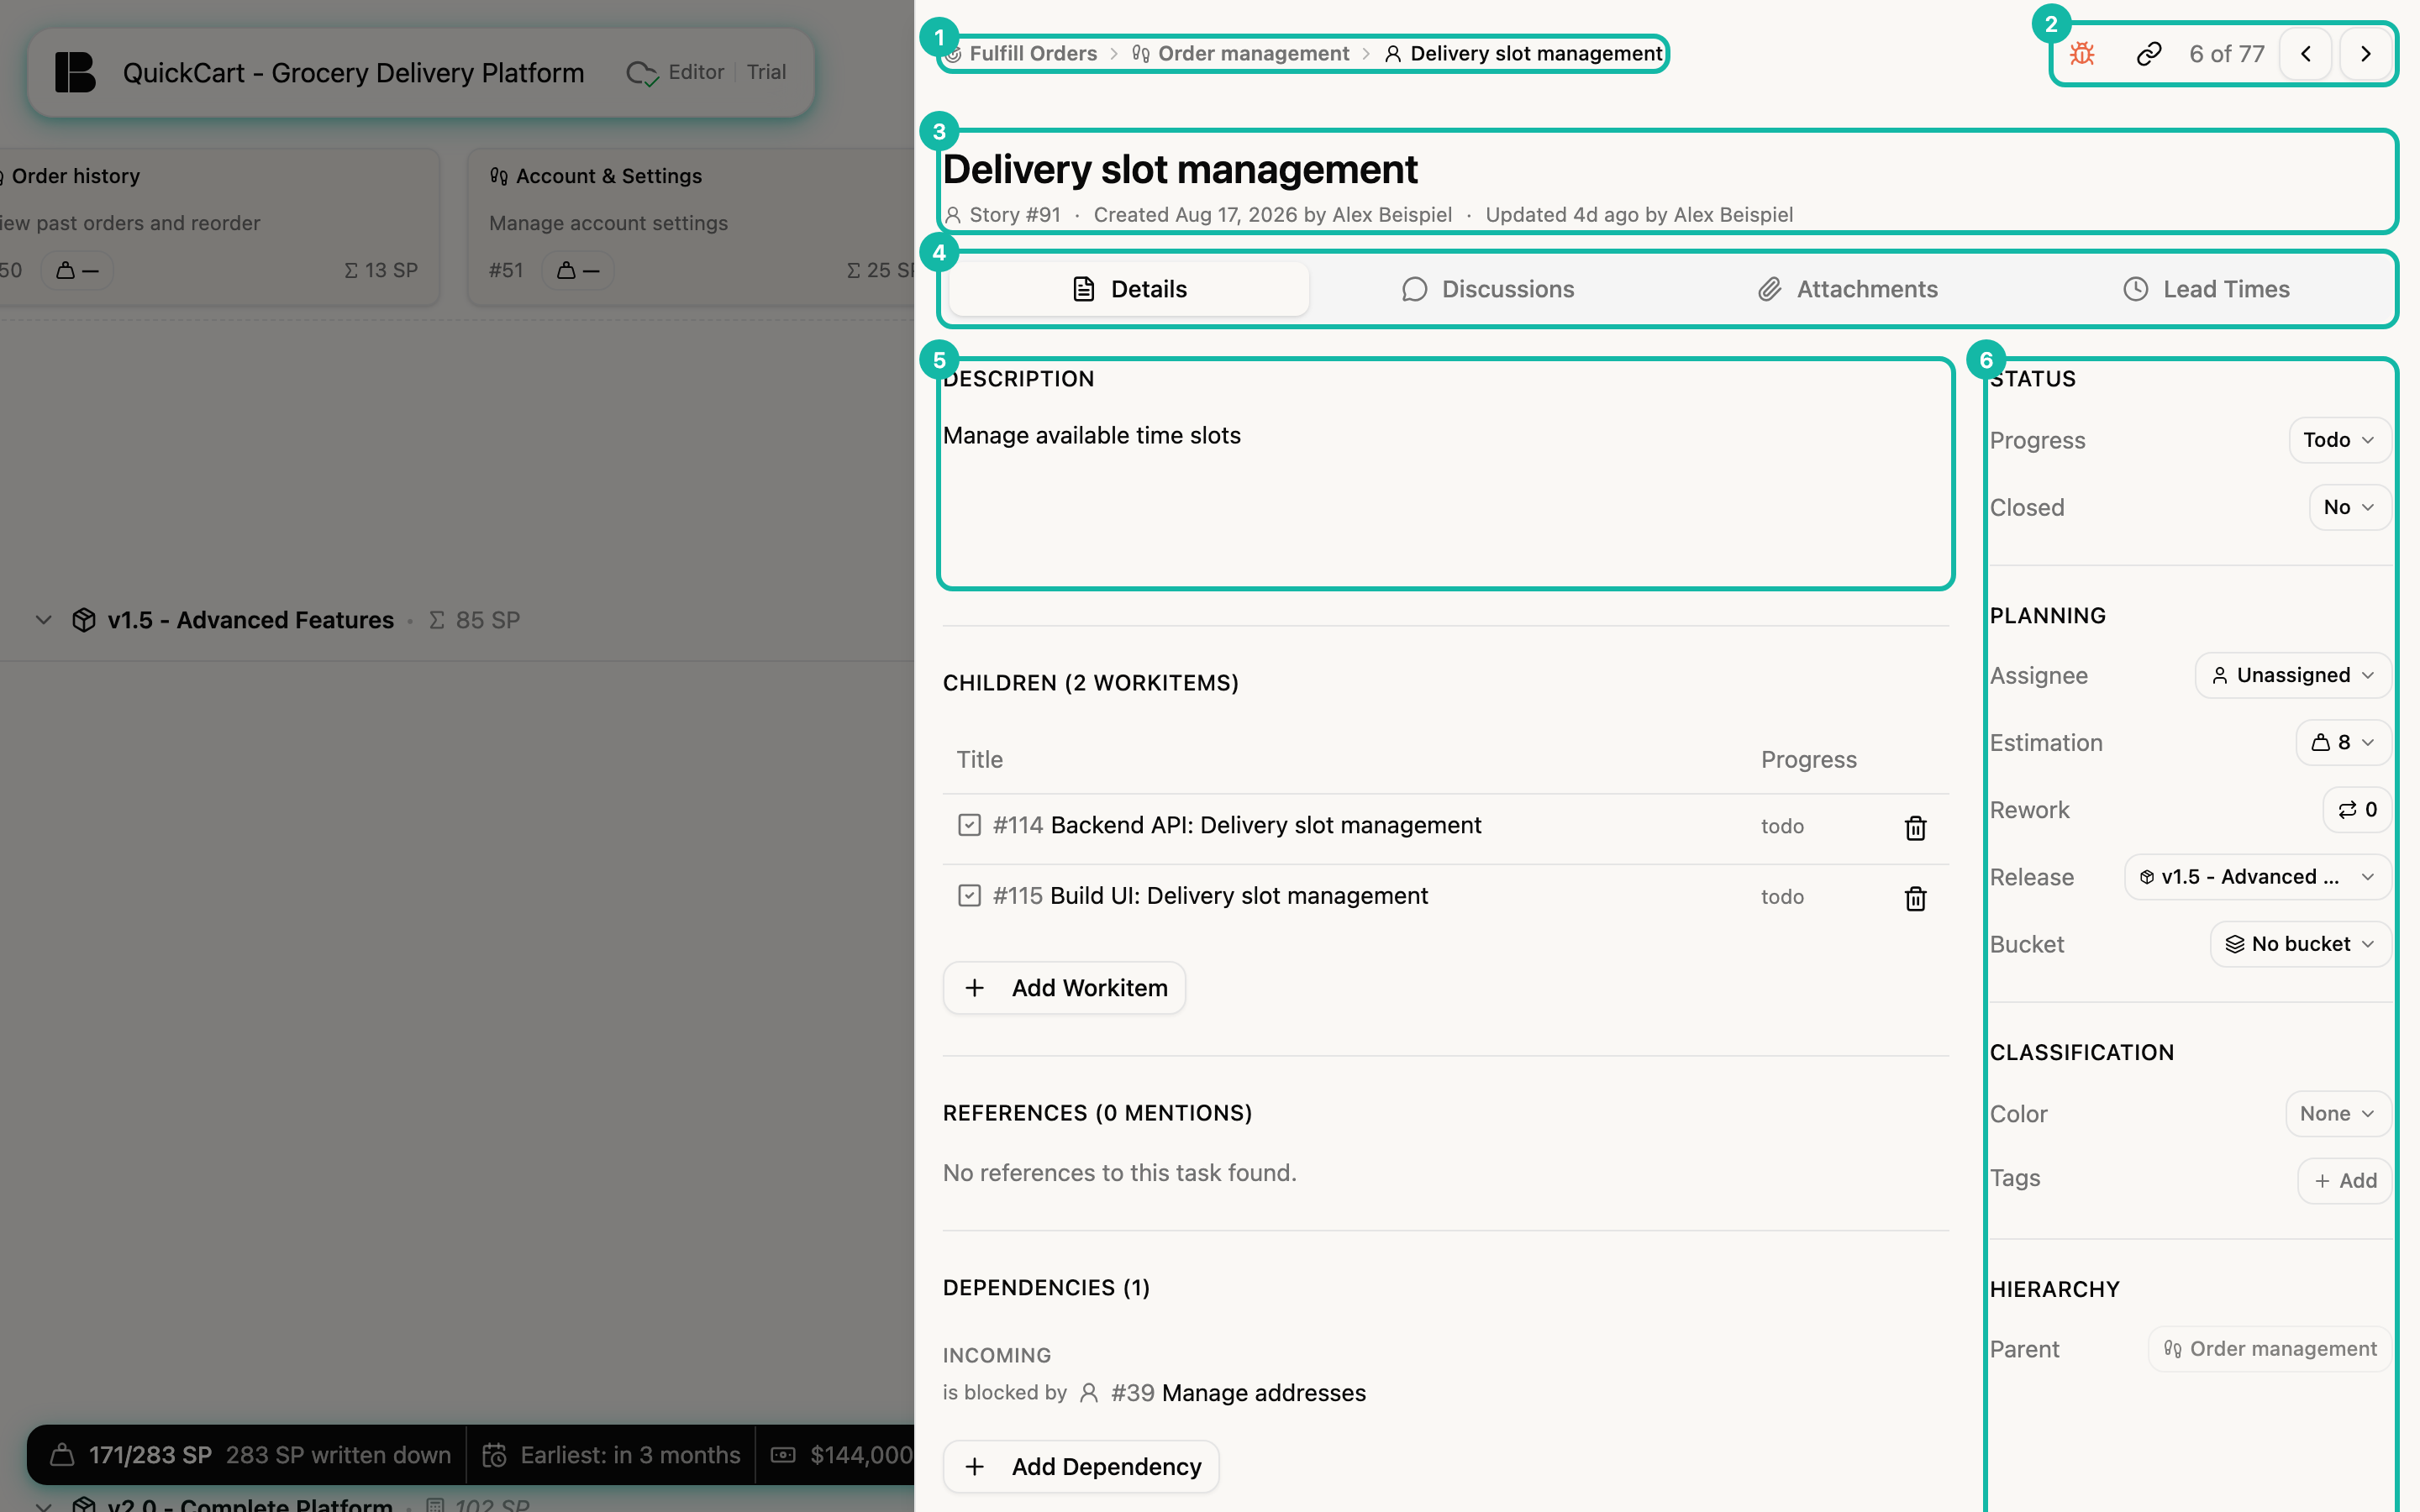This screenshot has width=2420, height=1512.
Task: Collapse the v1.5 - Advanced Features release
Action: (x=43, y=620)
